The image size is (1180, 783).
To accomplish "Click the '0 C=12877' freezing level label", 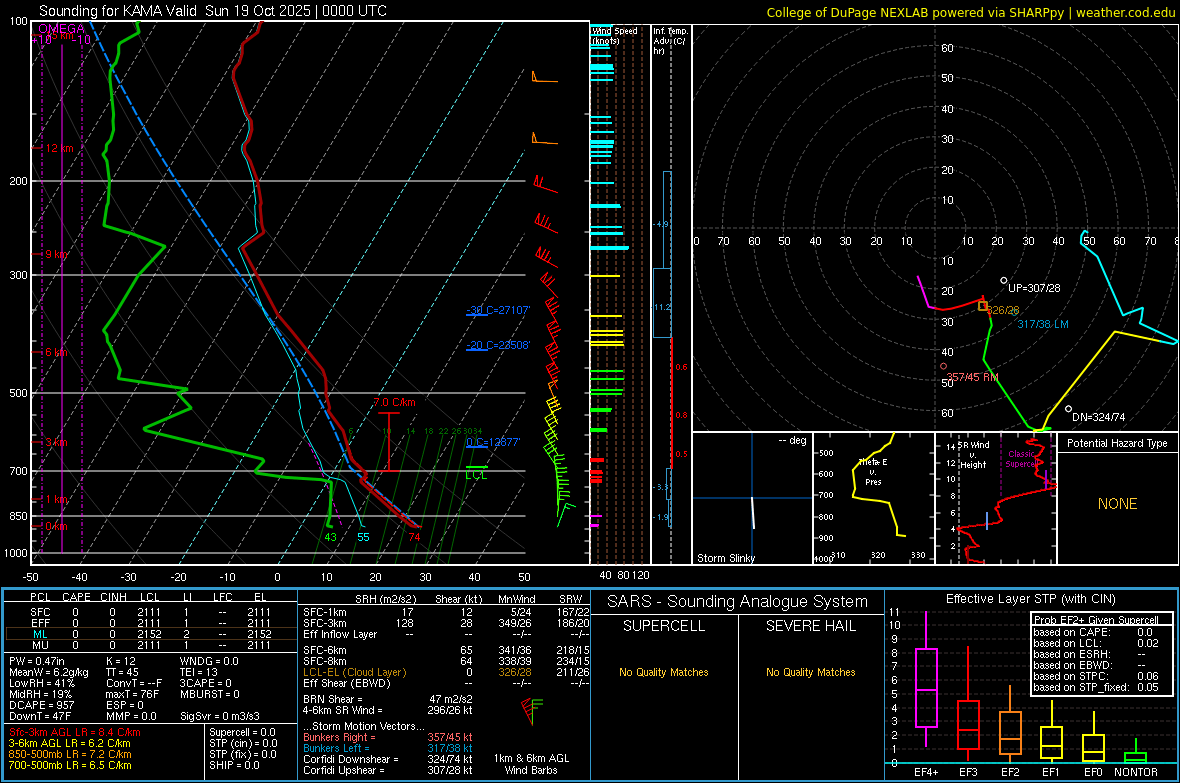I will tap(493, 442).
